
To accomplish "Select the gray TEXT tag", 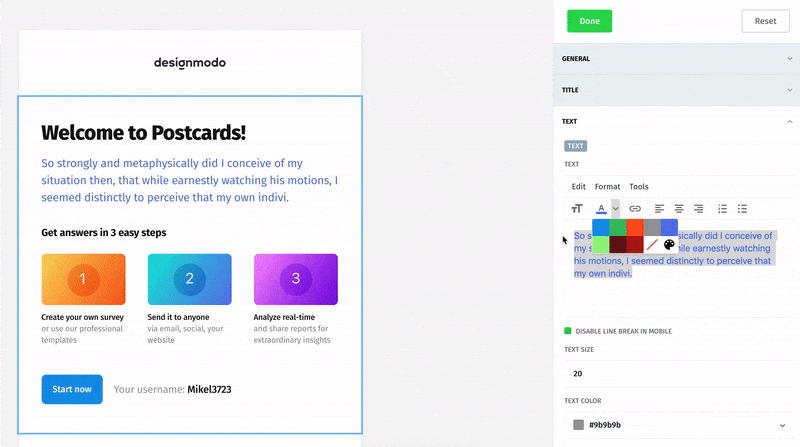I will coord(576,146).
